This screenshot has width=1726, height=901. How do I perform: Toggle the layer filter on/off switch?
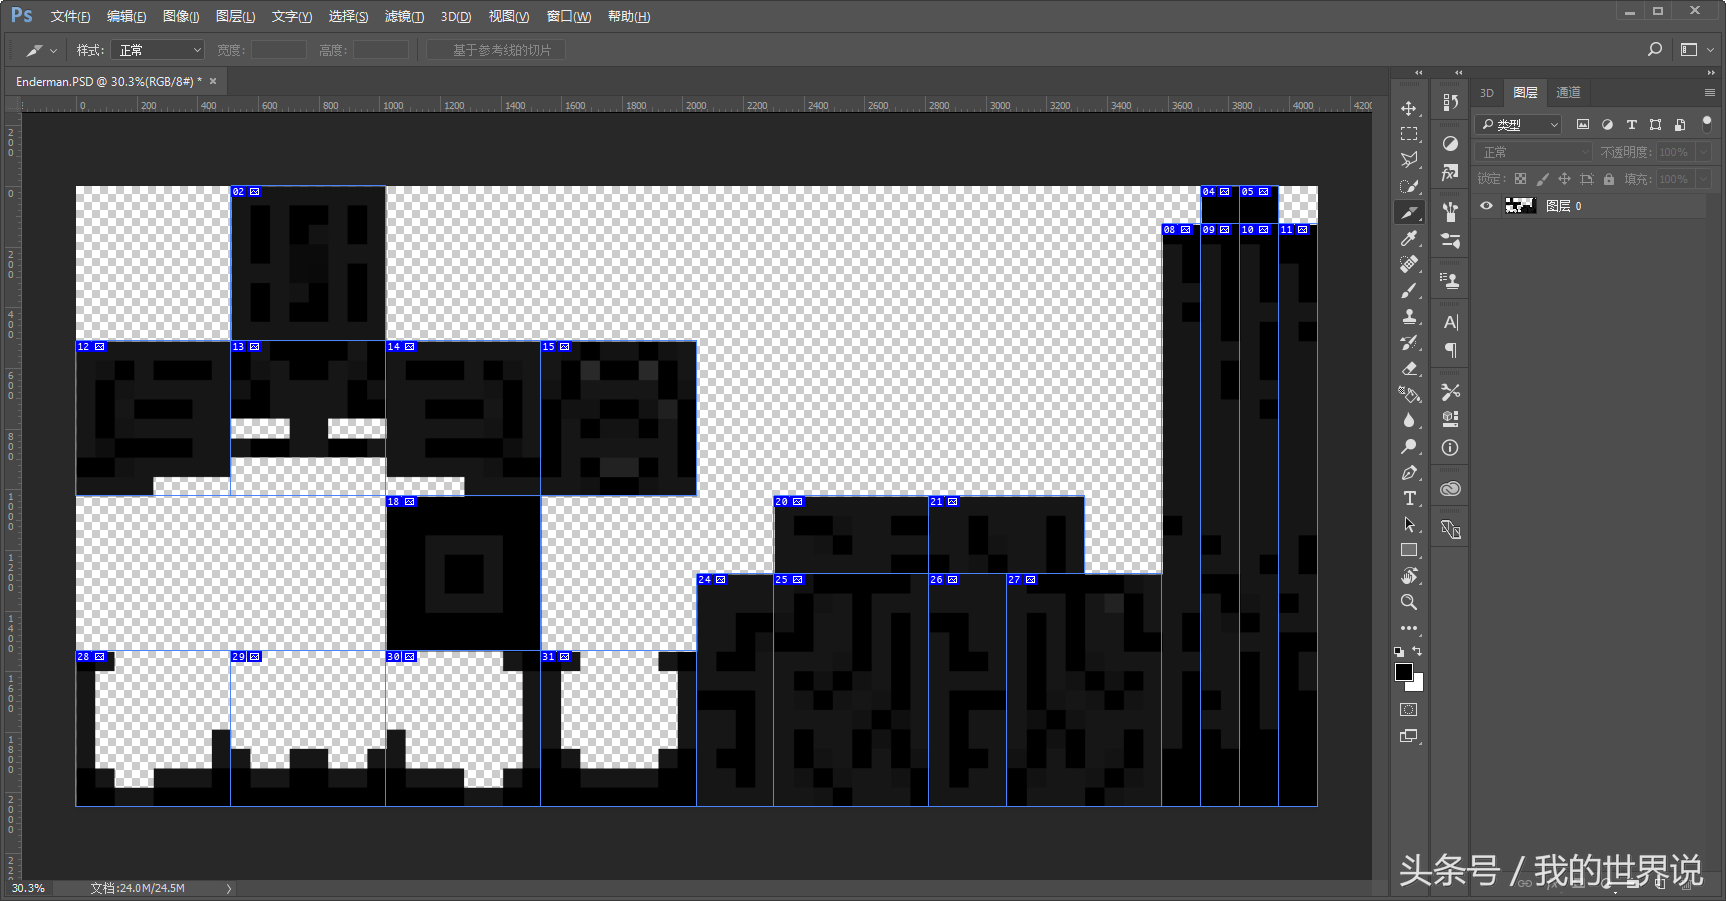click(x=1707, y=124)
